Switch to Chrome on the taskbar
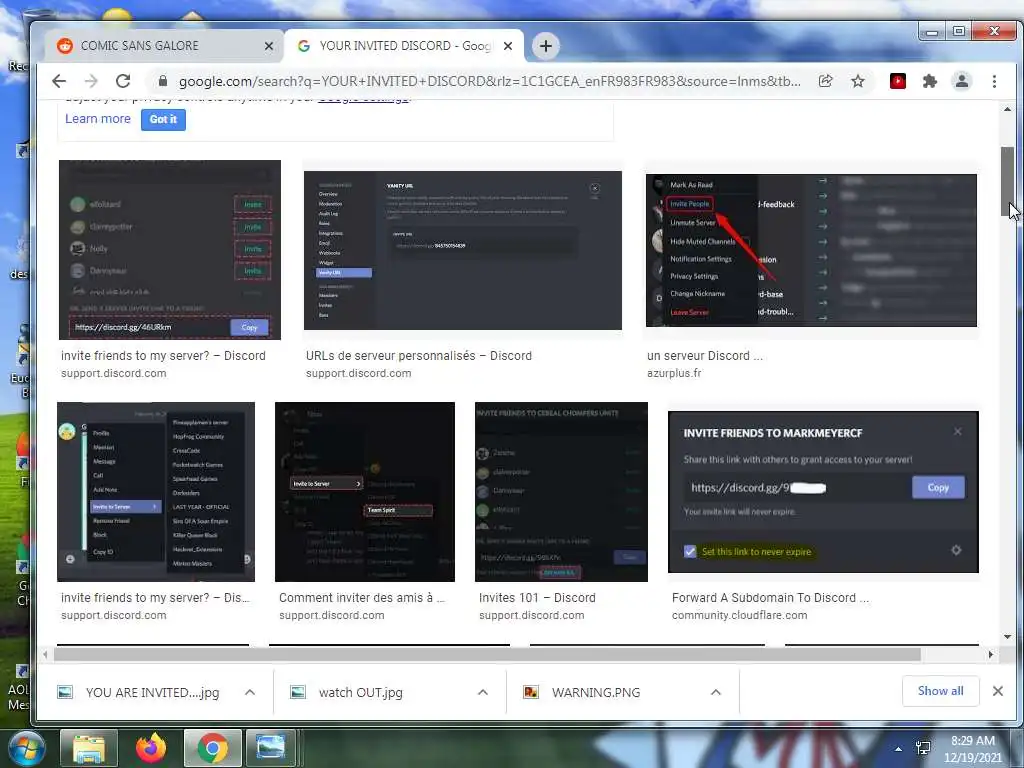Image resolution: width=1024 pixels, height=768 pixels. click(212, 748)
